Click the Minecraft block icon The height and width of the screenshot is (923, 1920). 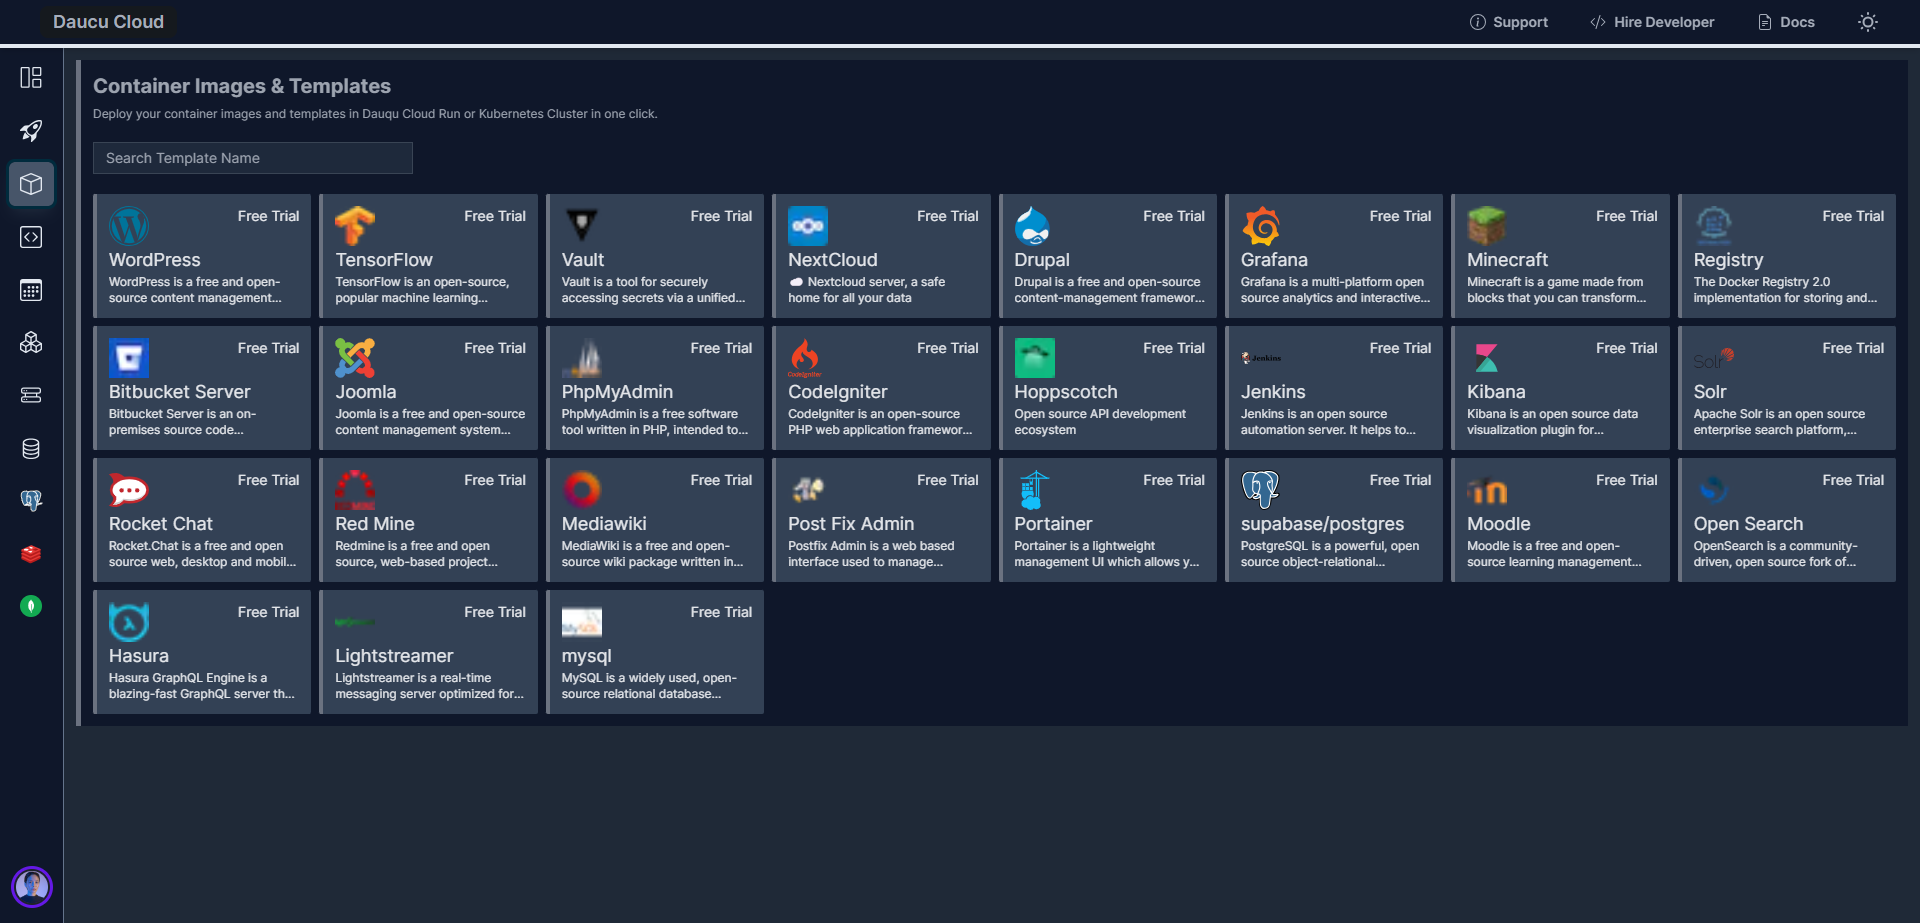pos(1487,226)
